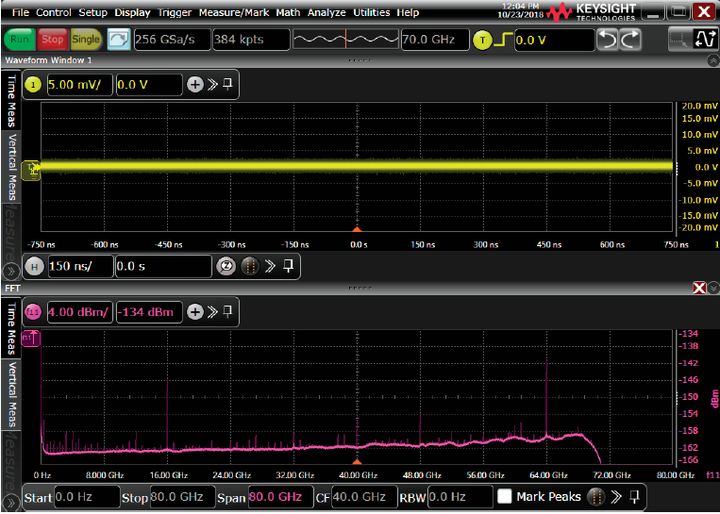720x514 pixels.
Task: Open the Analyze menu
Action: (x=326, y=12)
